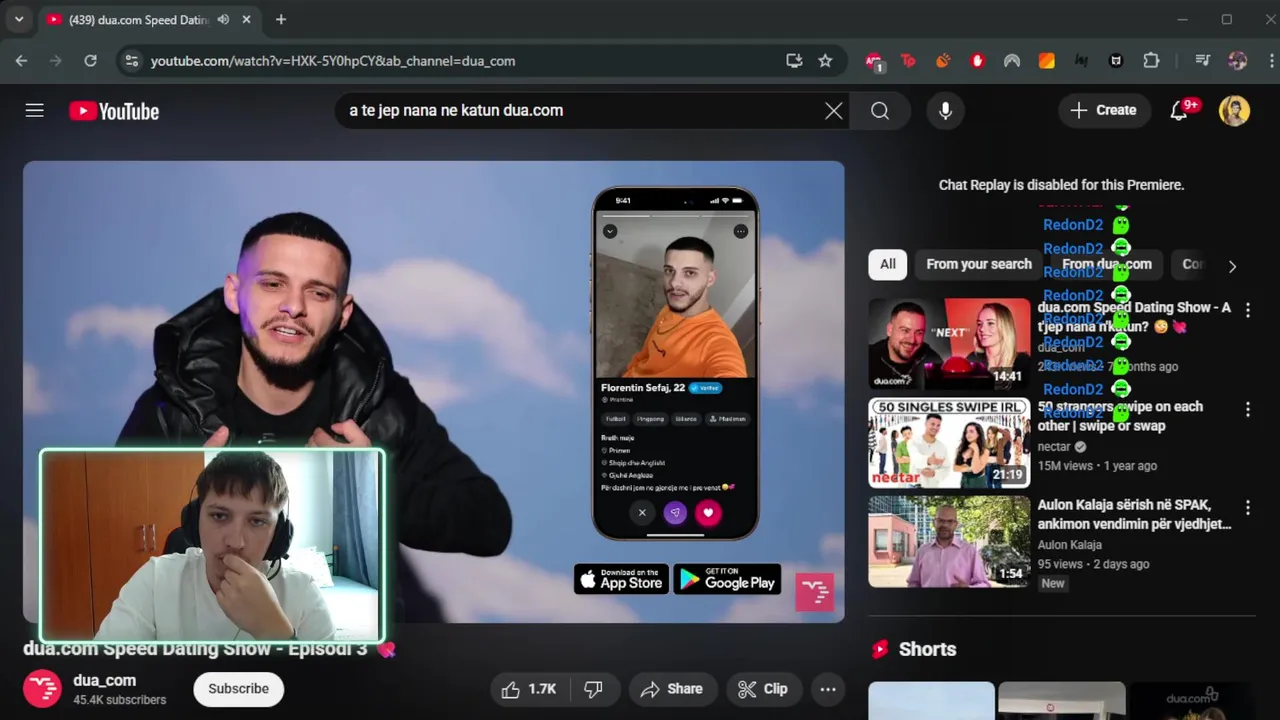Subscribe to the dua_com channel
This screenshot has width=1280, height=720.
pos(238,689)
